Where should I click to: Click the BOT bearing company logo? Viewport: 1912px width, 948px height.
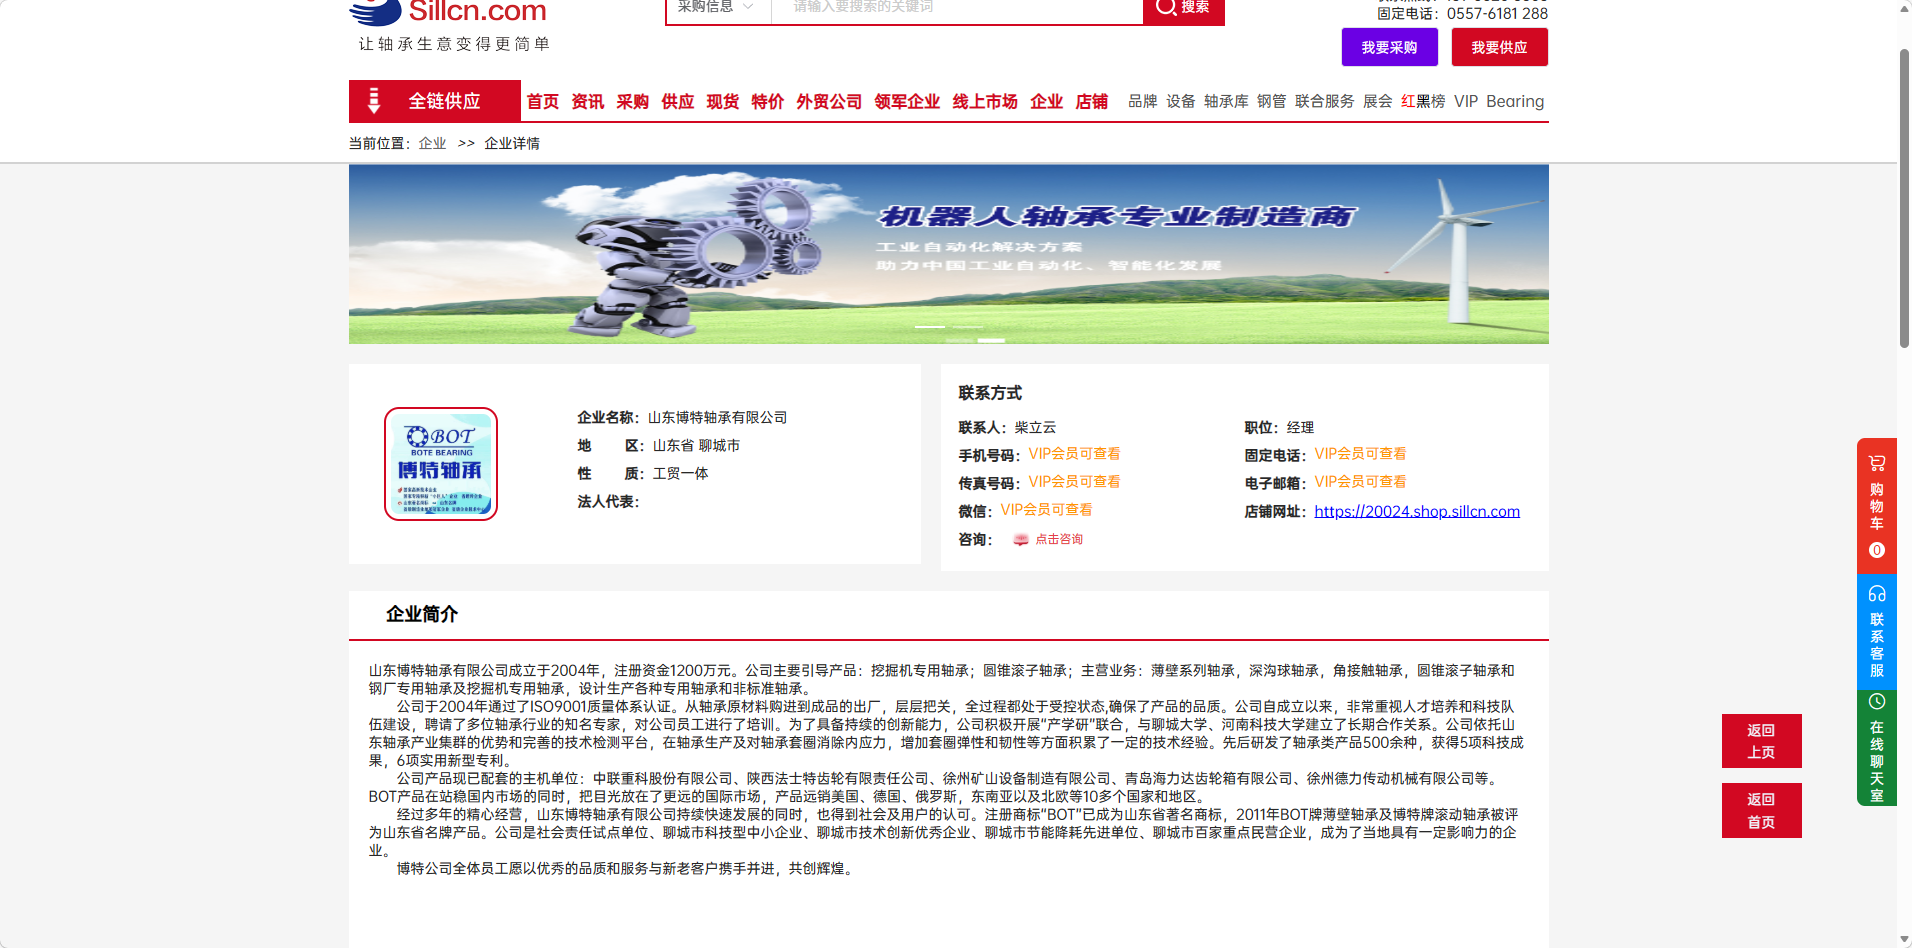(441, 464)
